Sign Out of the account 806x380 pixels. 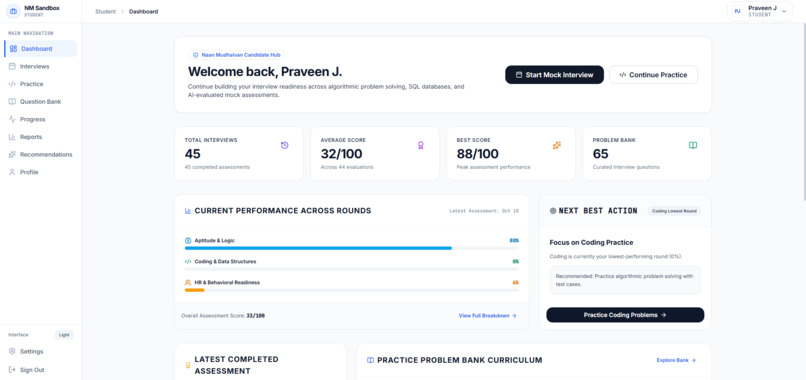point(41,370)
